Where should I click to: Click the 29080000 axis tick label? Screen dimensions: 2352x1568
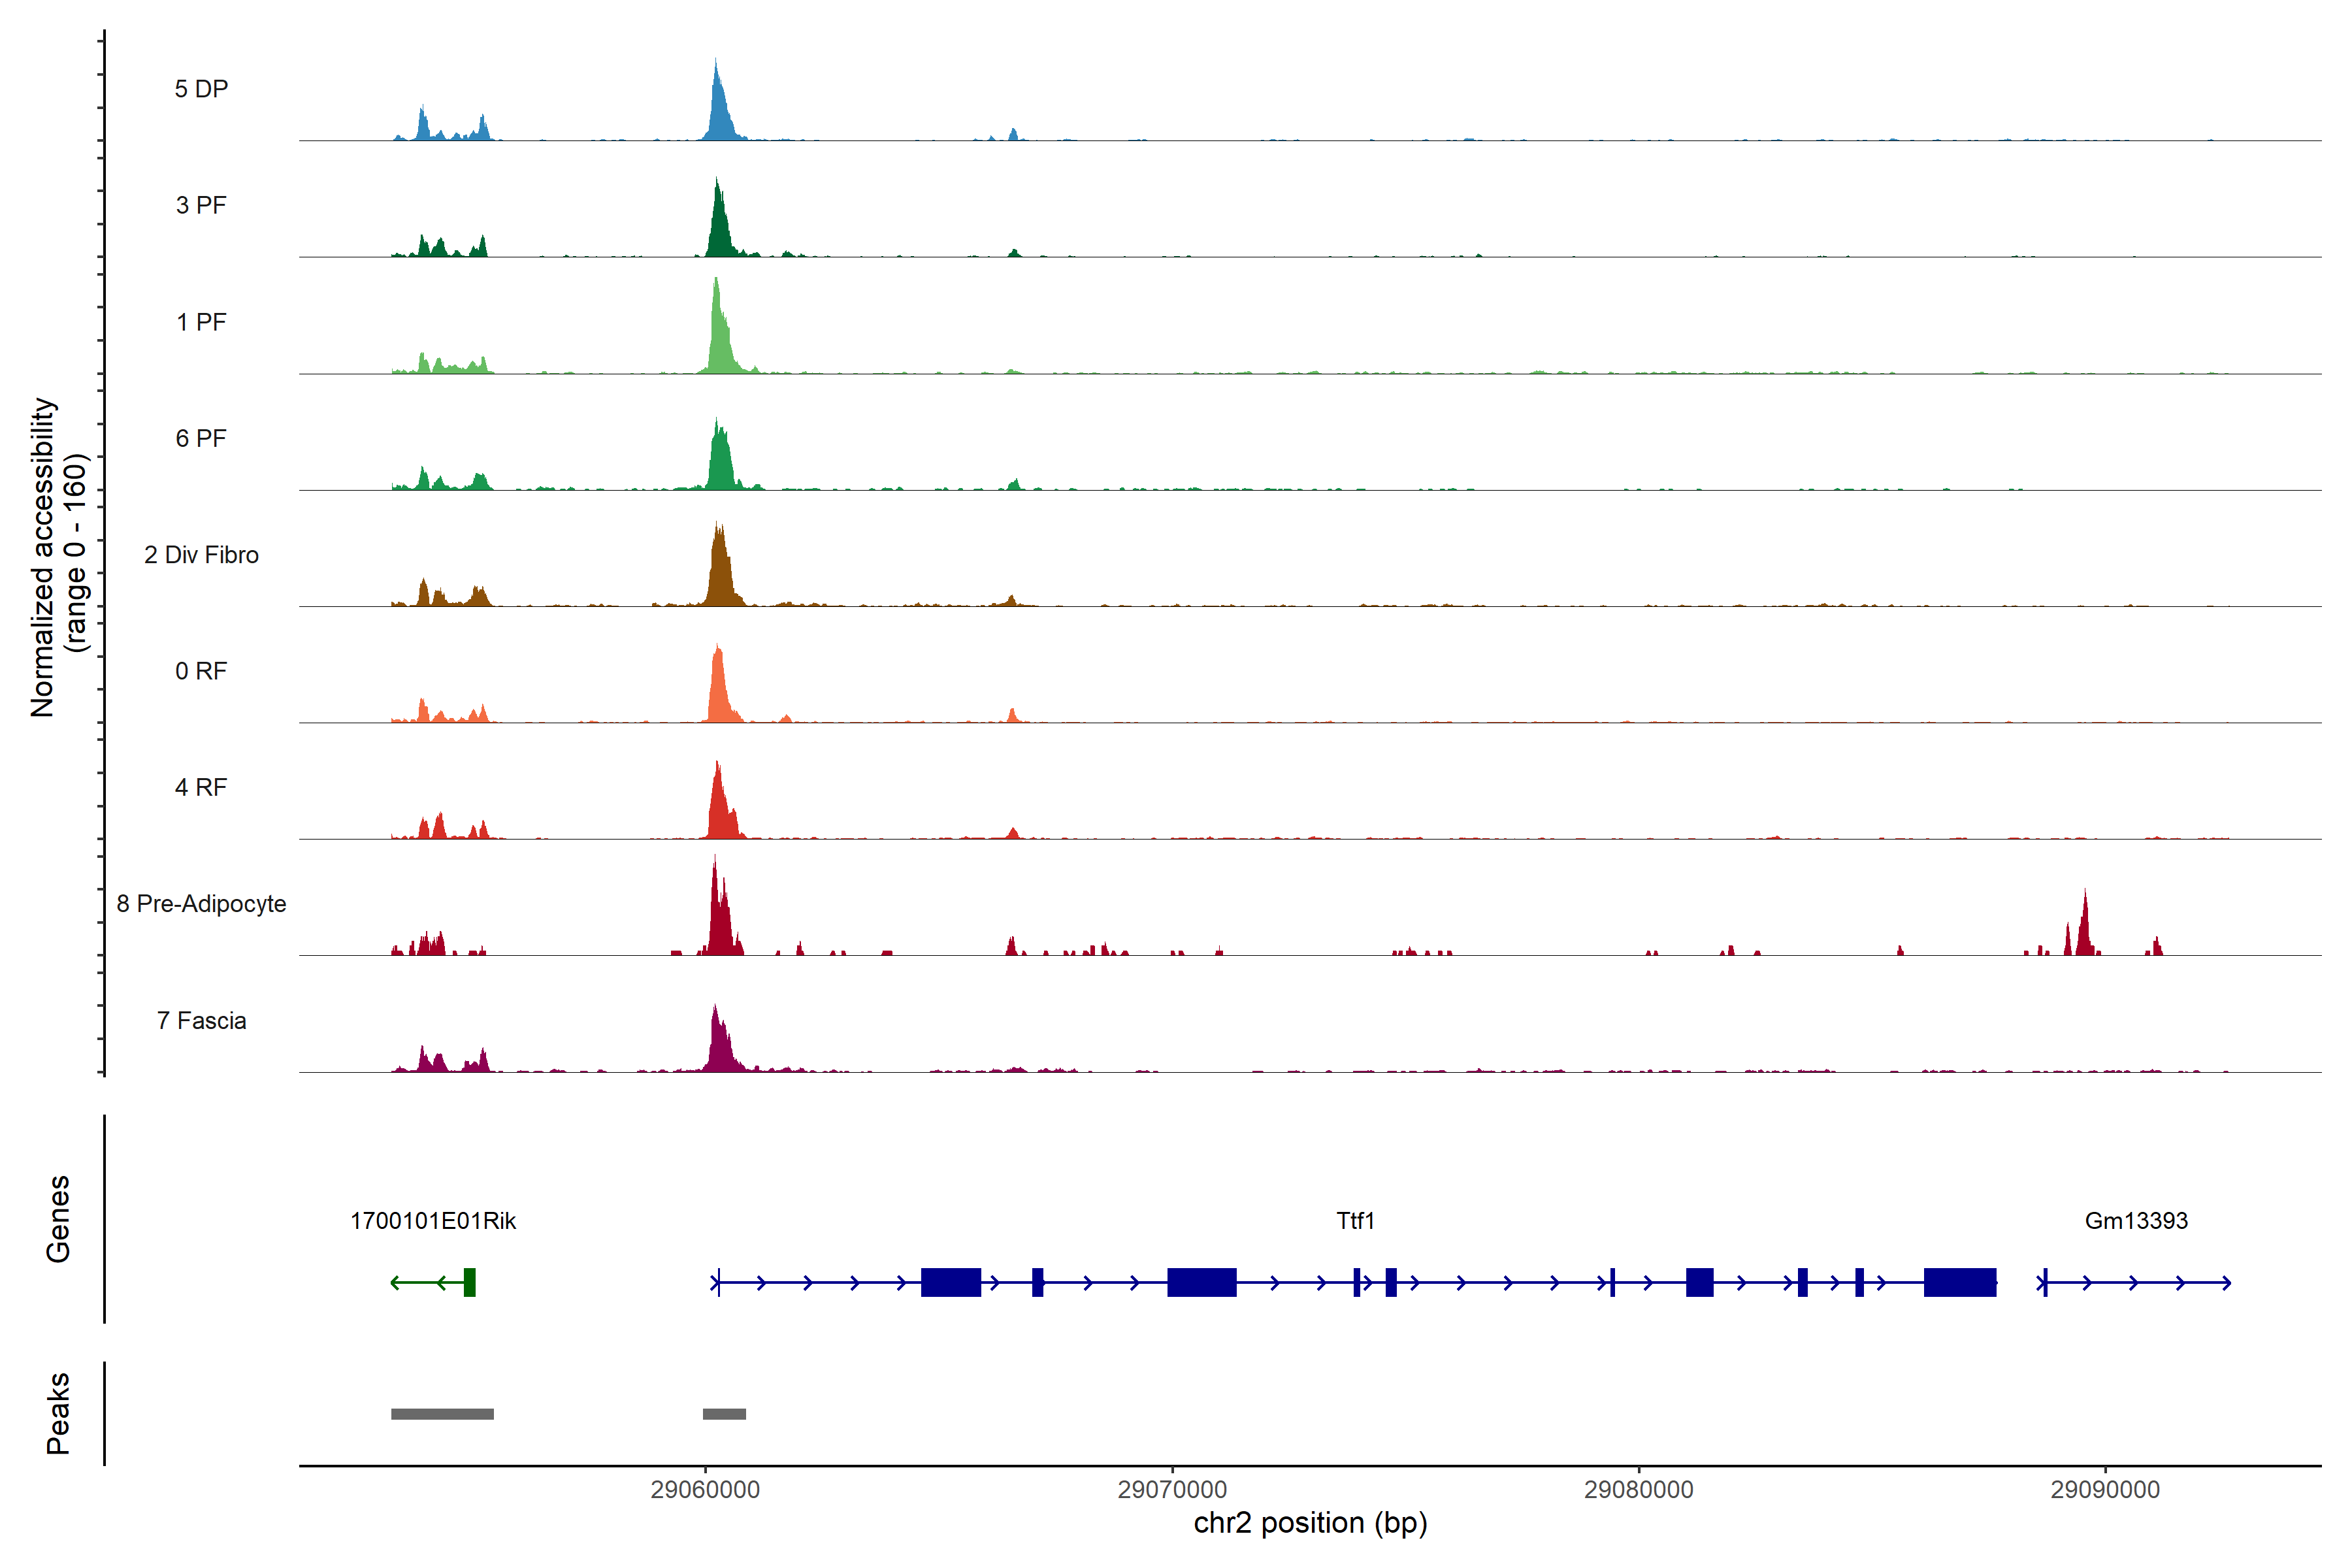coord(1638,1489)
